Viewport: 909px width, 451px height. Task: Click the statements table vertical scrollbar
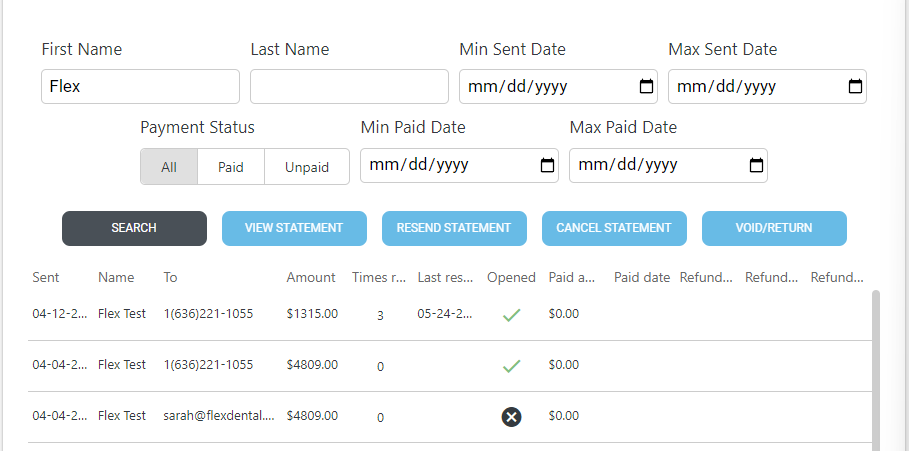pyautogui.click(x=878, y=370)
